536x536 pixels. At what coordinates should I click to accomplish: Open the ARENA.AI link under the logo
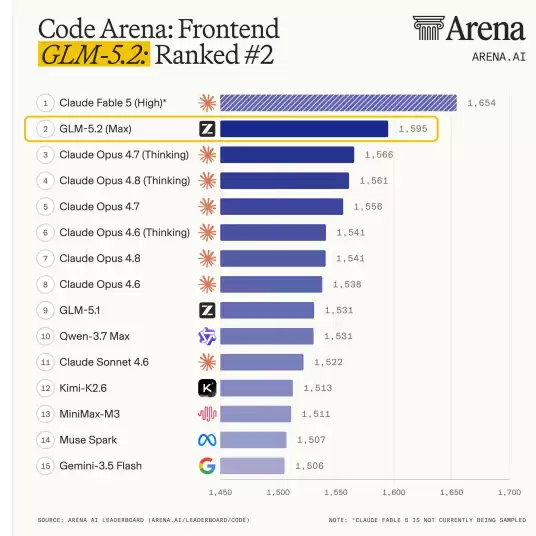coord(499,57)
